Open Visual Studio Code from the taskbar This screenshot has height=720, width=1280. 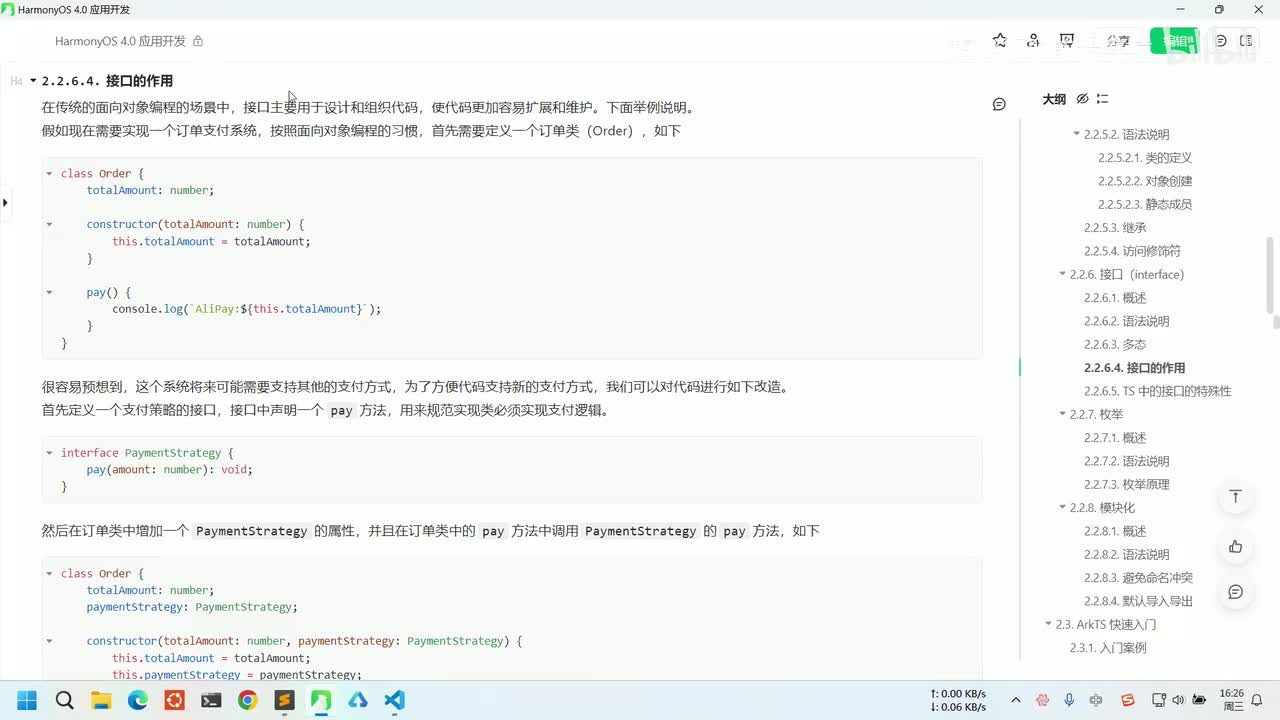[x=395, y=700]
